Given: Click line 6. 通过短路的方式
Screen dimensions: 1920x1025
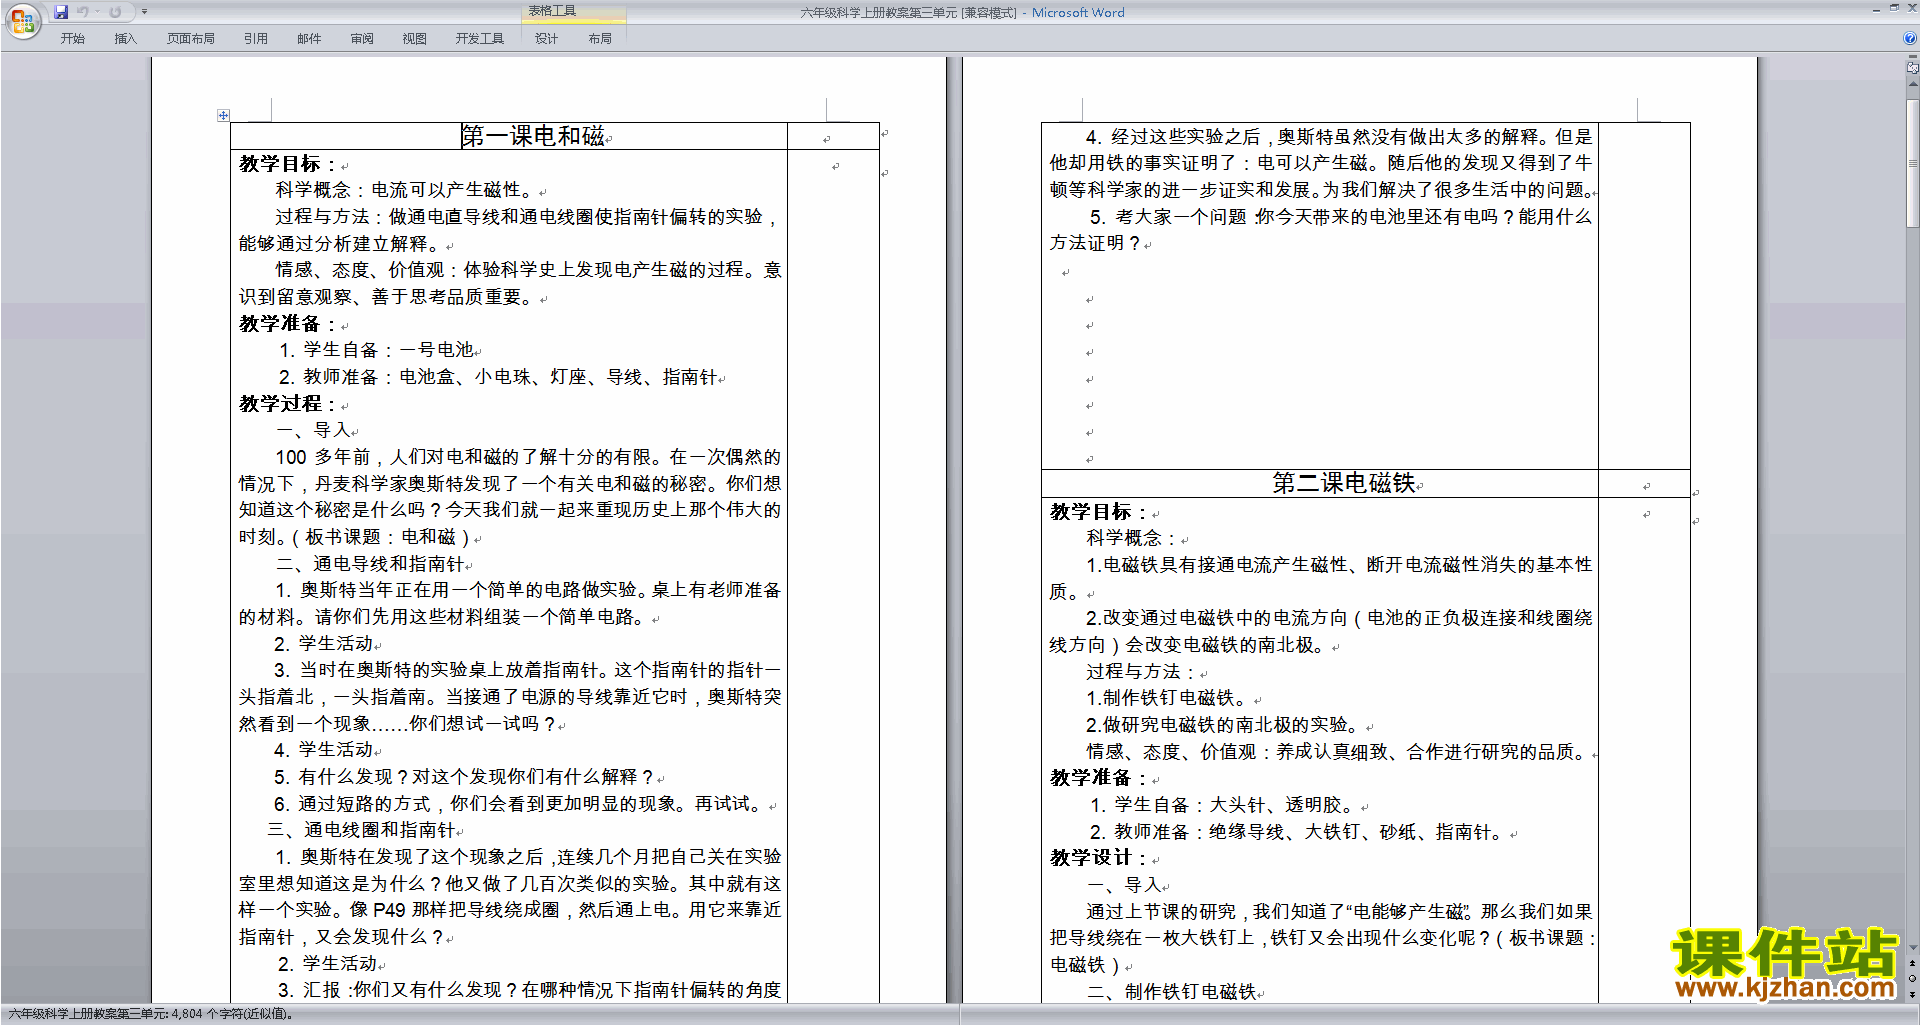Looking at the screenshot, I should point(518,804).
